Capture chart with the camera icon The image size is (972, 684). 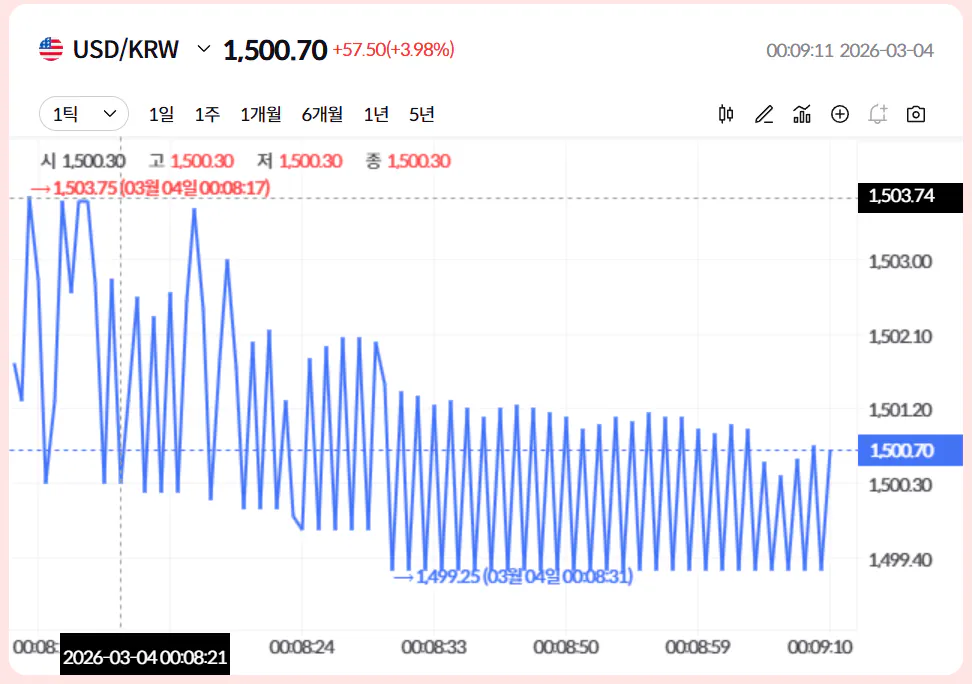(x=915, y=114)
